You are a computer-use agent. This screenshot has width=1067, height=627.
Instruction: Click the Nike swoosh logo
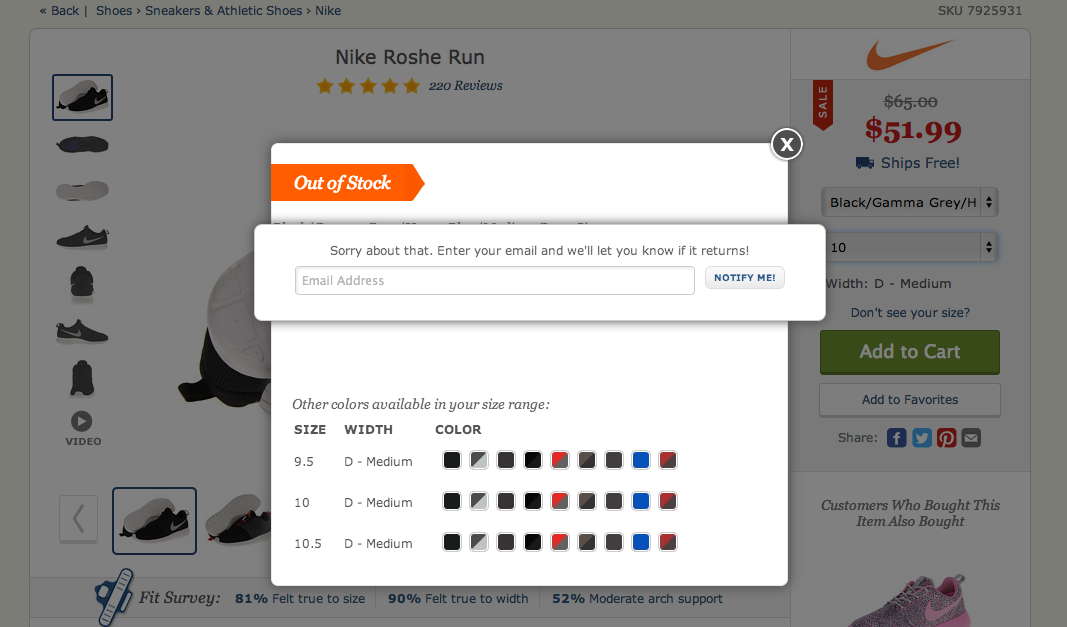[x=910, y=54]
